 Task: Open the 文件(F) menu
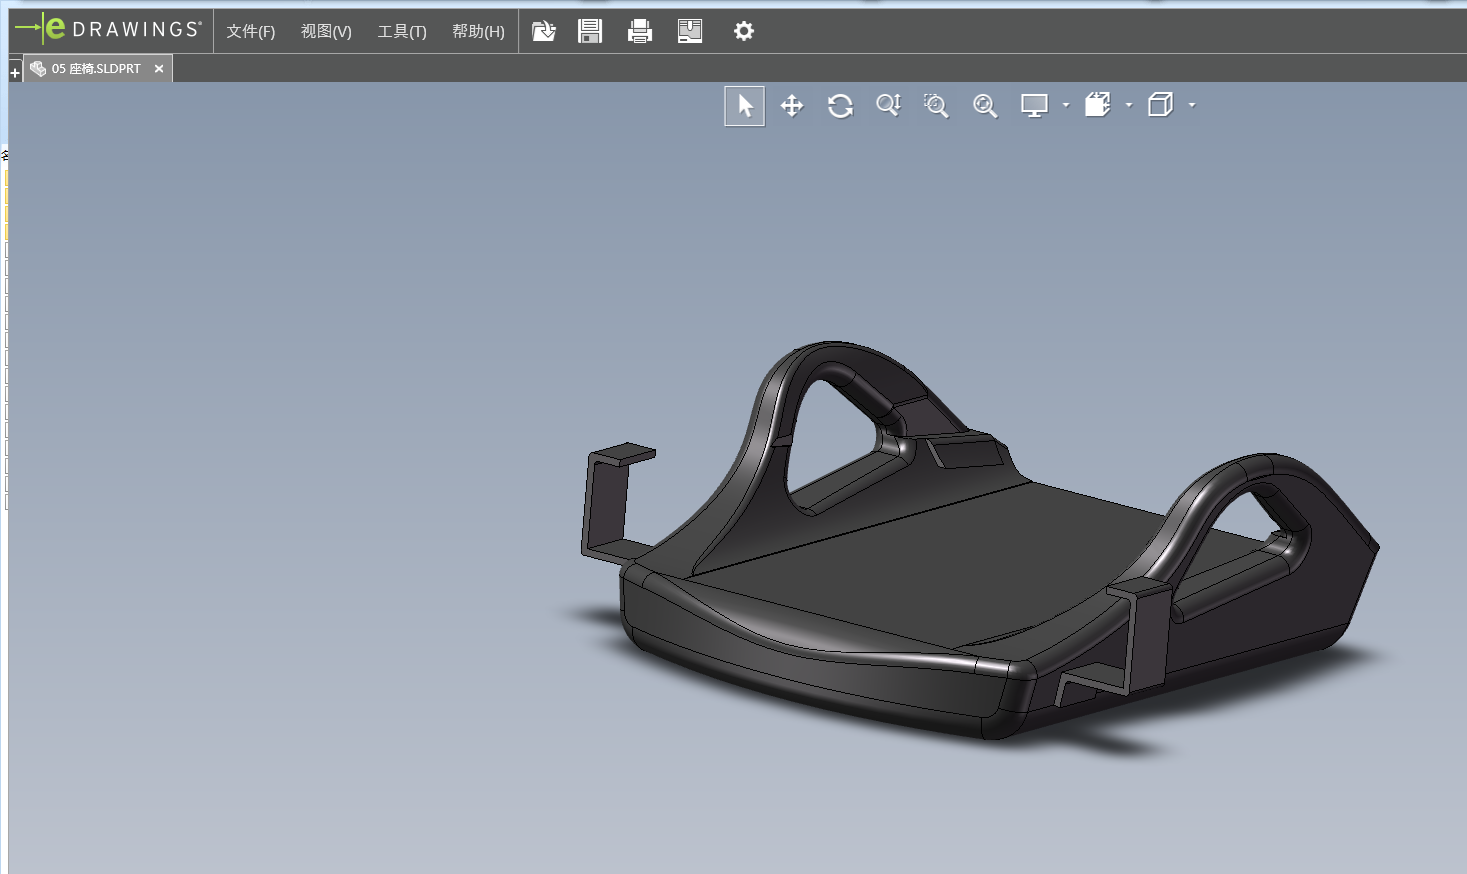250,31
